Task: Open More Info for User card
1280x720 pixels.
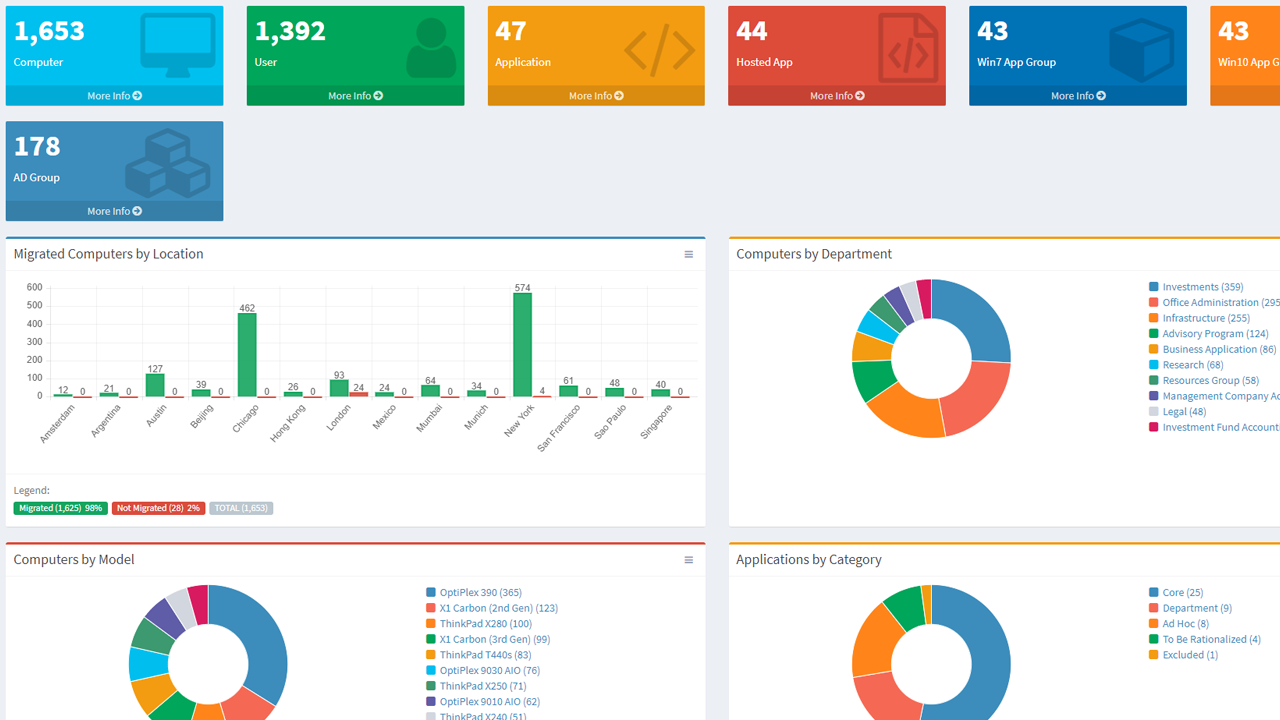Action: tap(355, 96)
